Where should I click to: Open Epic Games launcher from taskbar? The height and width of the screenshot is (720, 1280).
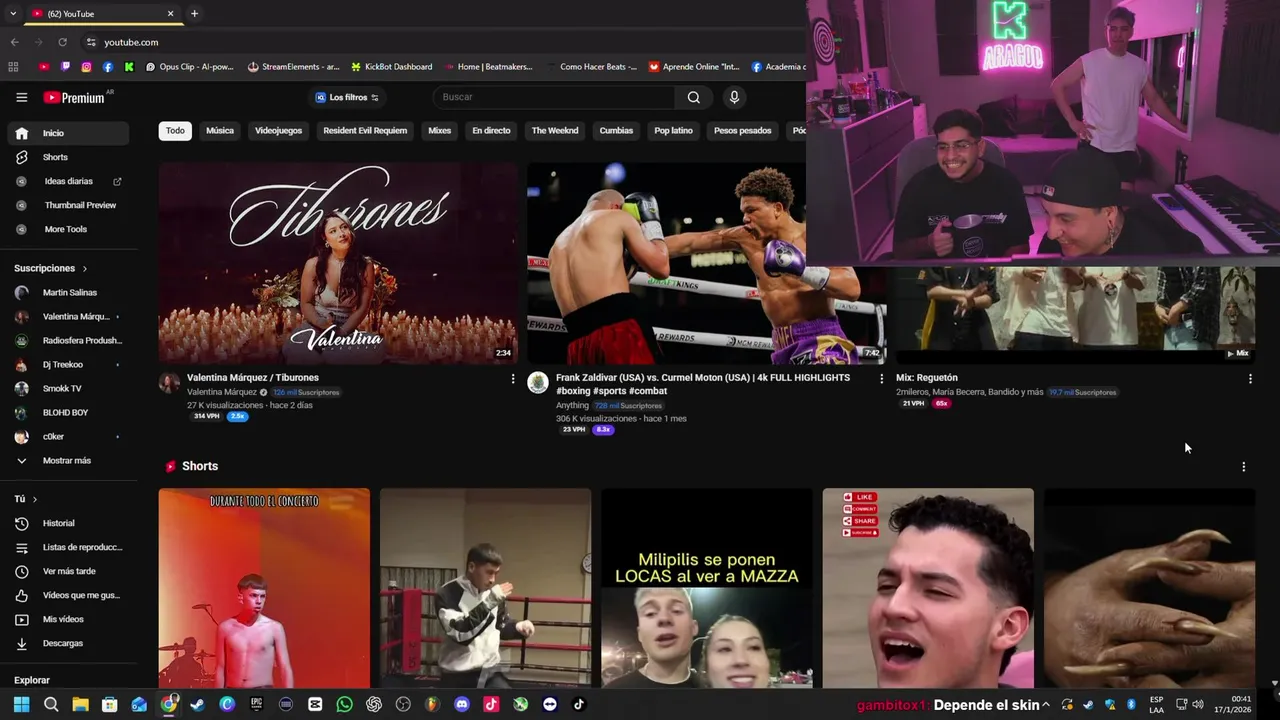pos(256,704)
